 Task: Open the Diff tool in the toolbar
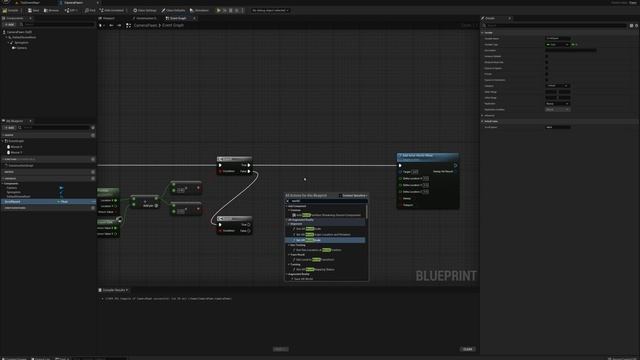71,10
